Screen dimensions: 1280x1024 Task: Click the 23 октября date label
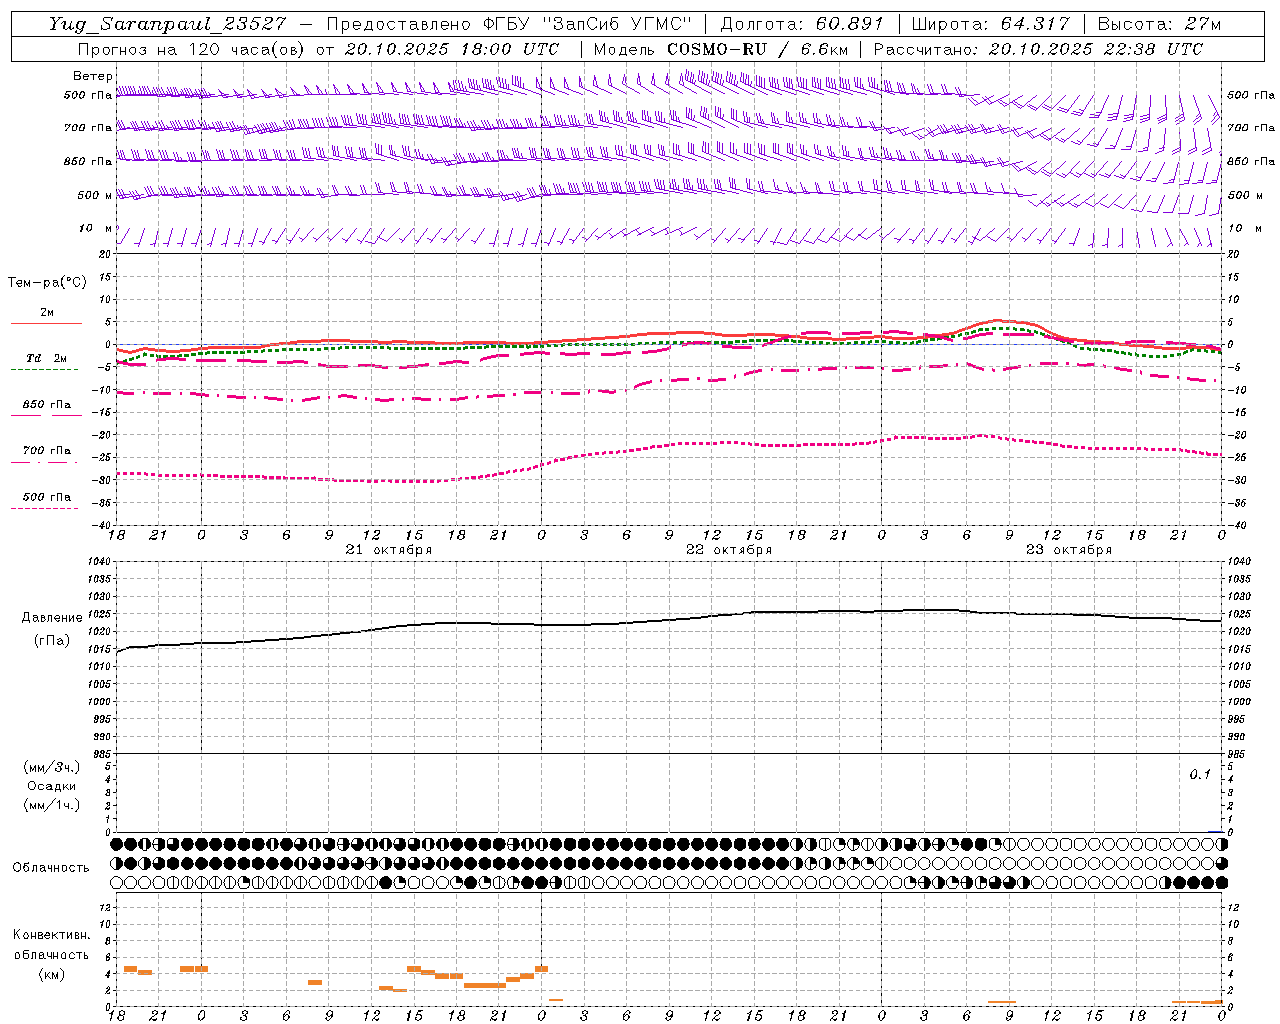(x=1069, y=549)
